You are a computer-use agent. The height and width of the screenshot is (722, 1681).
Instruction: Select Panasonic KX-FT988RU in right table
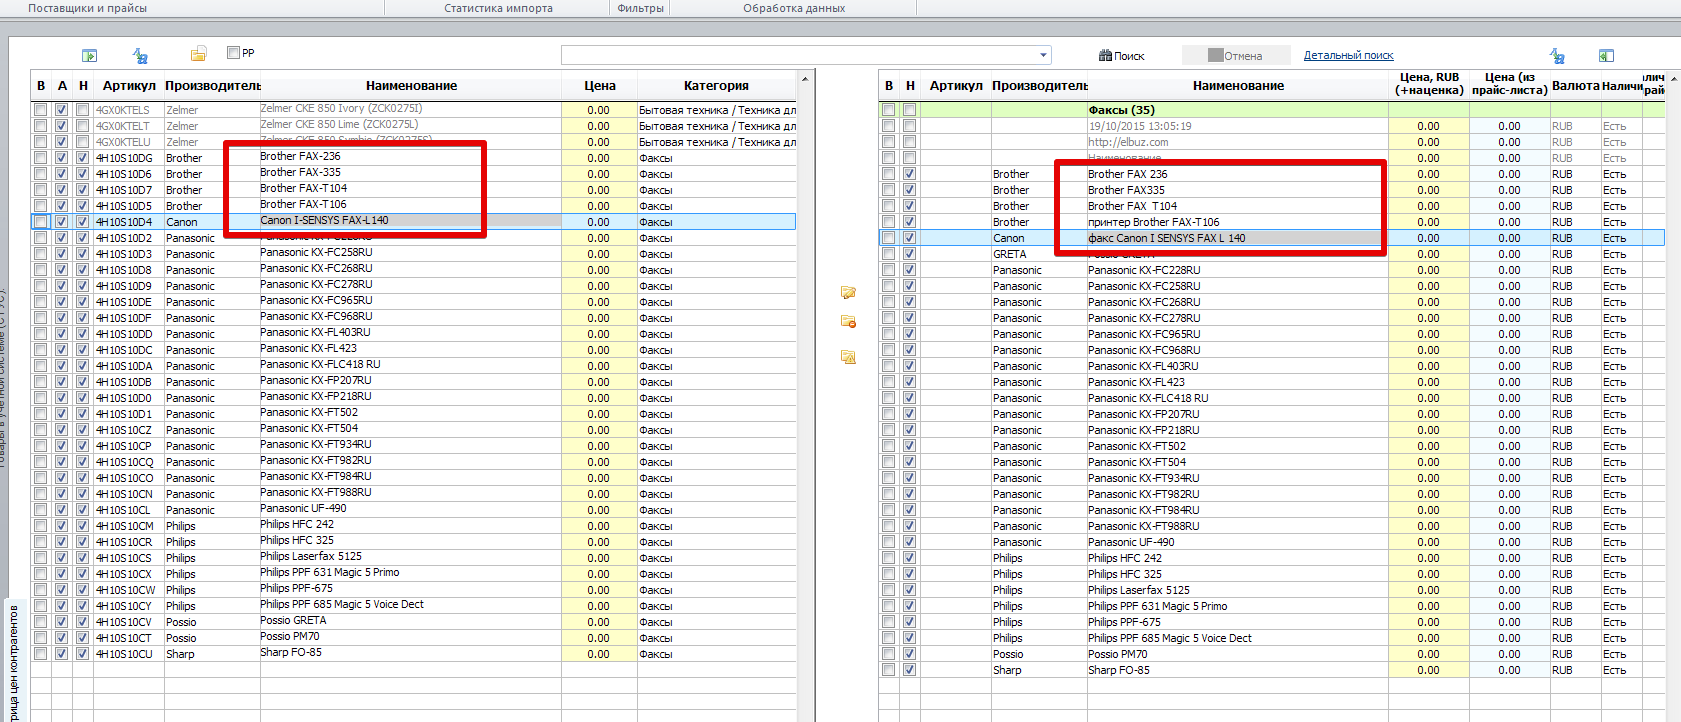1144,526
